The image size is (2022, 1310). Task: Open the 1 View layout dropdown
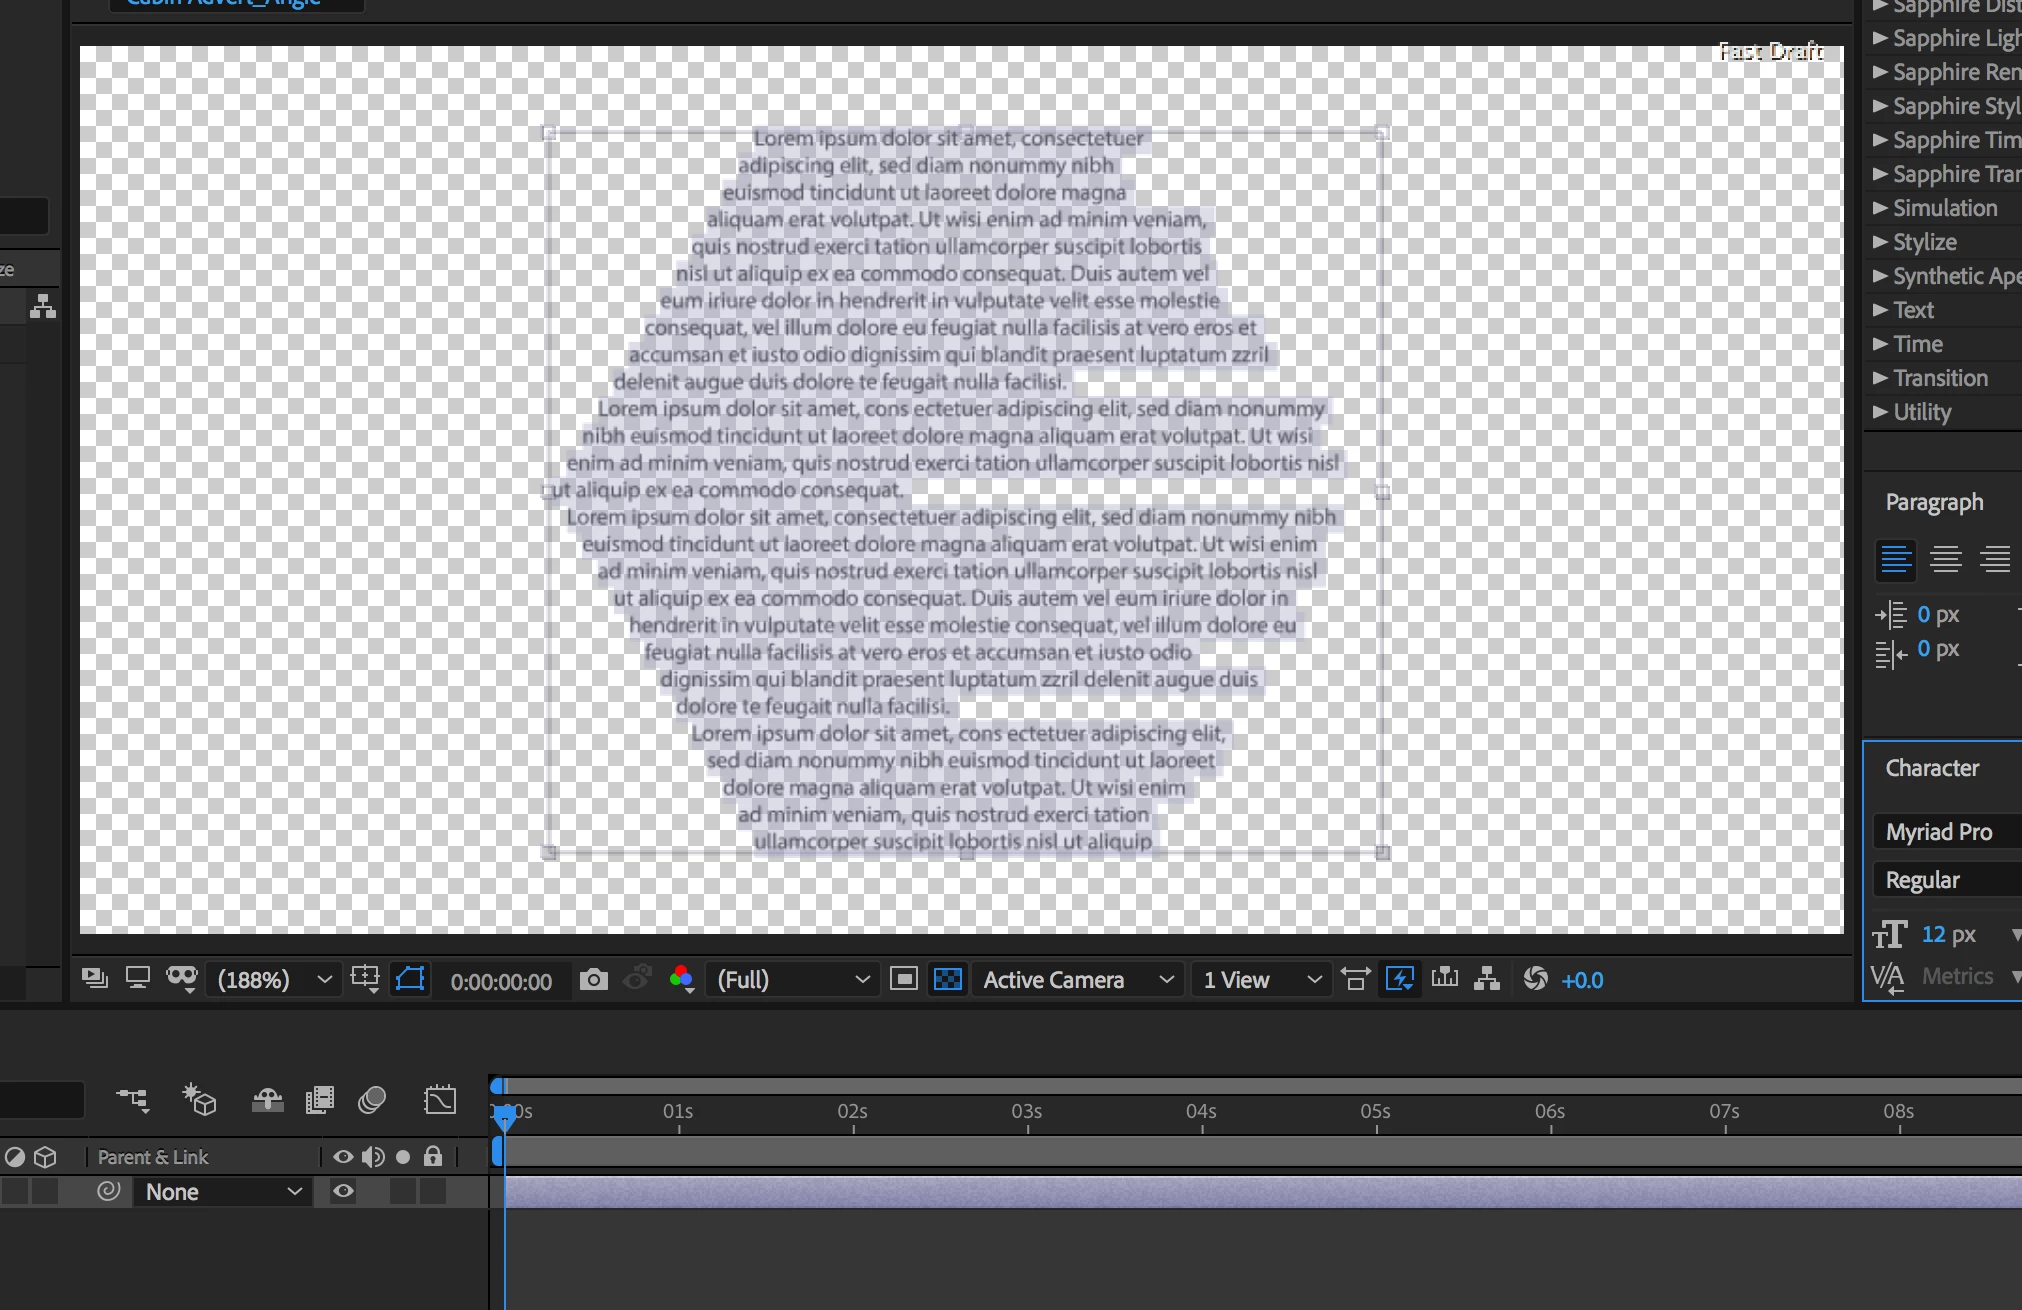point(1262,980)
